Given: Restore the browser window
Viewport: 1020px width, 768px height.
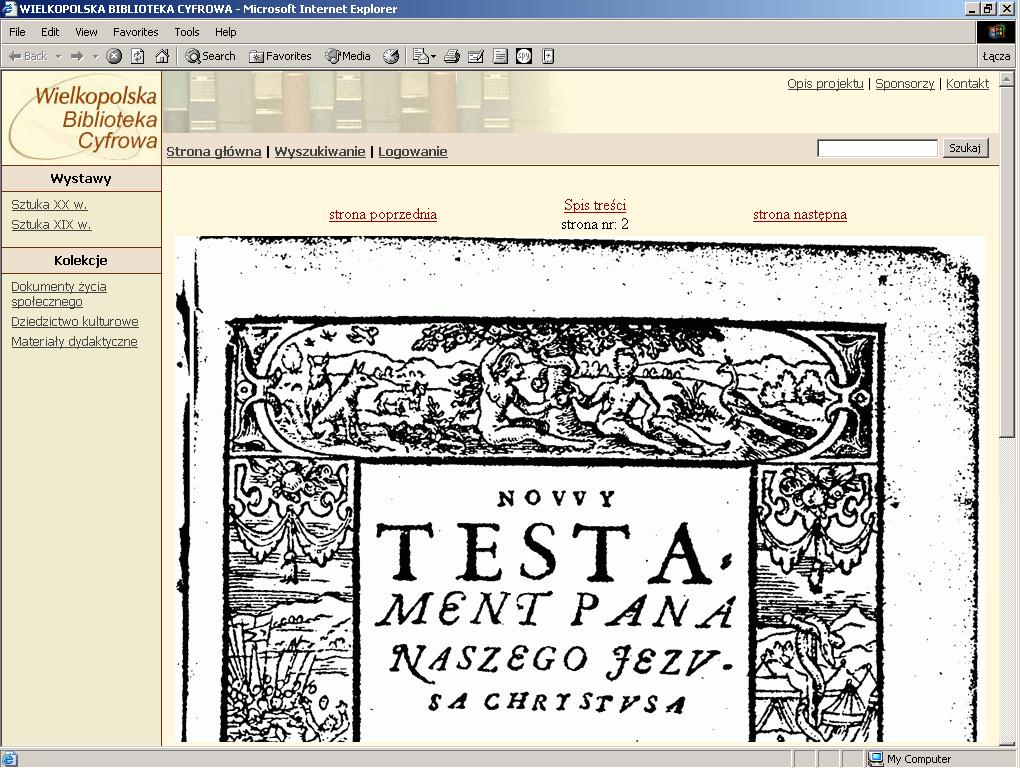Looking at the screenshot, I should 989,8.
